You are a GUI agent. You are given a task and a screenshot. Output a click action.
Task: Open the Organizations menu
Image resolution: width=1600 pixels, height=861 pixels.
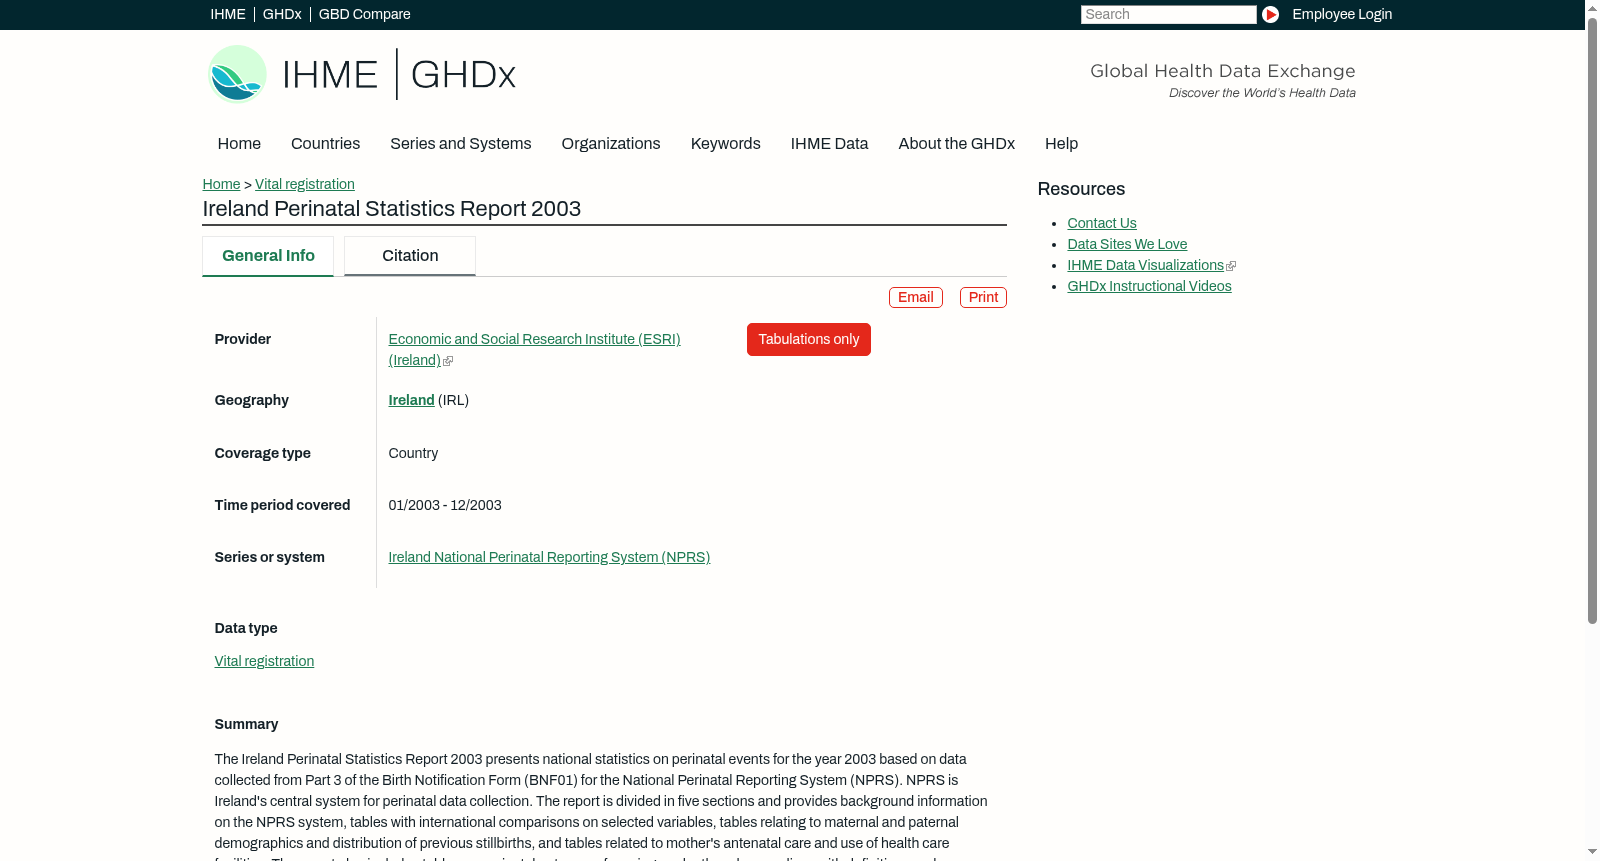click(x=611, y=144)
